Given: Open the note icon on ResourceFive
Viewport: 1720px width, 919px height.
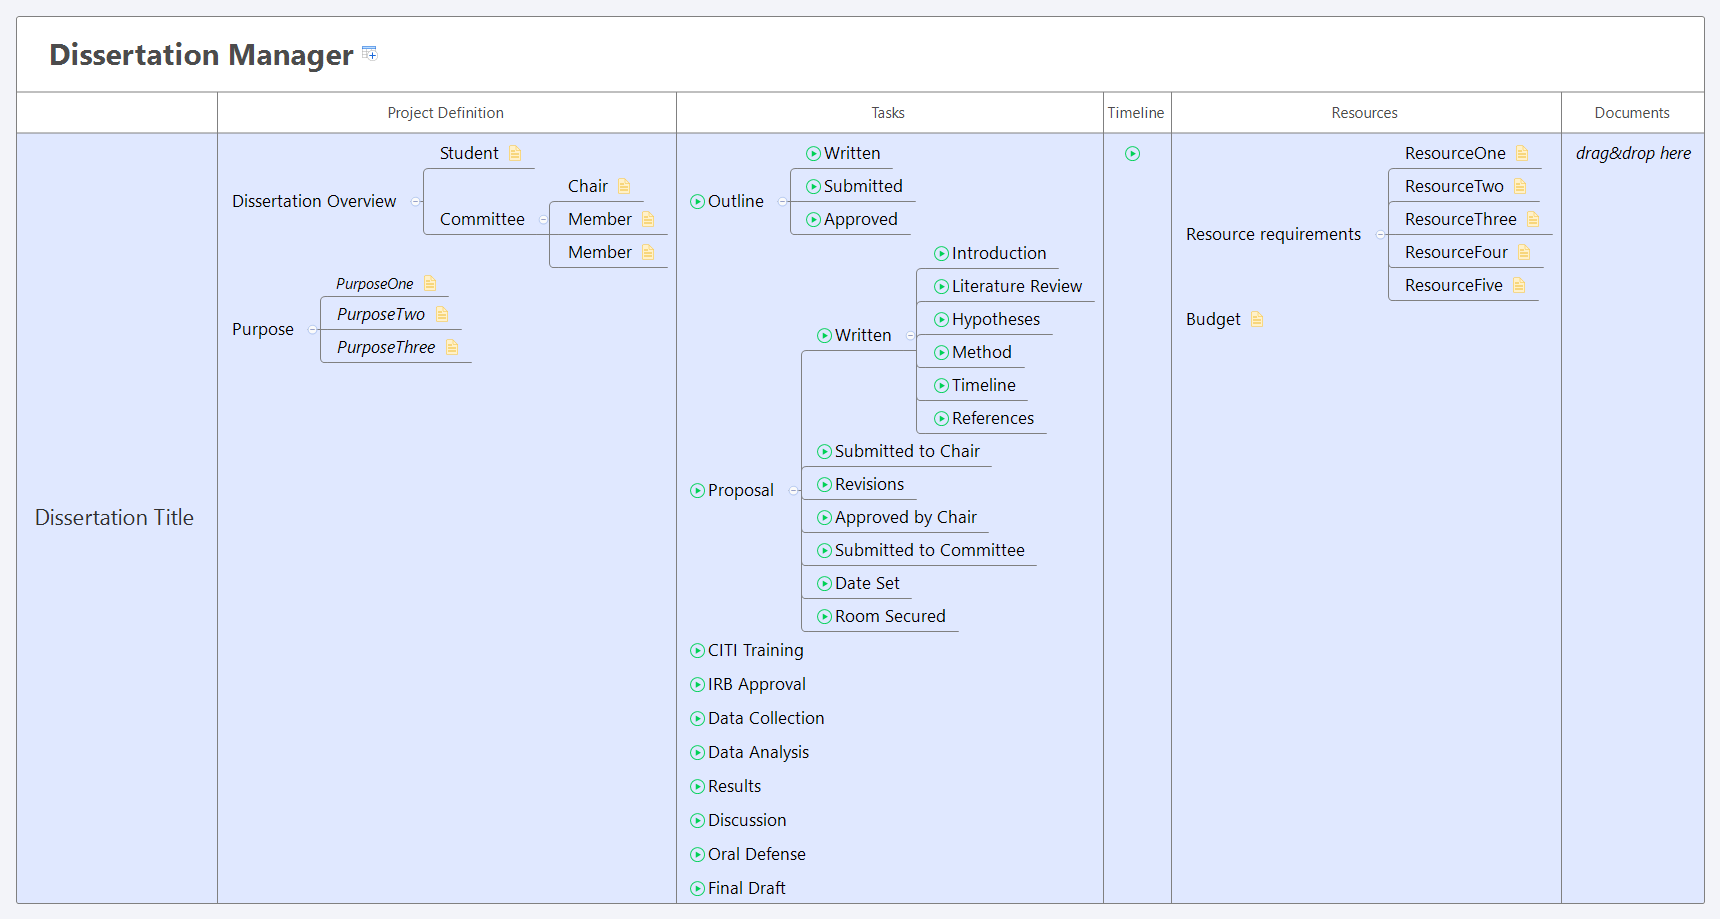Looking at the screenshot, I should coord(1521,285).
